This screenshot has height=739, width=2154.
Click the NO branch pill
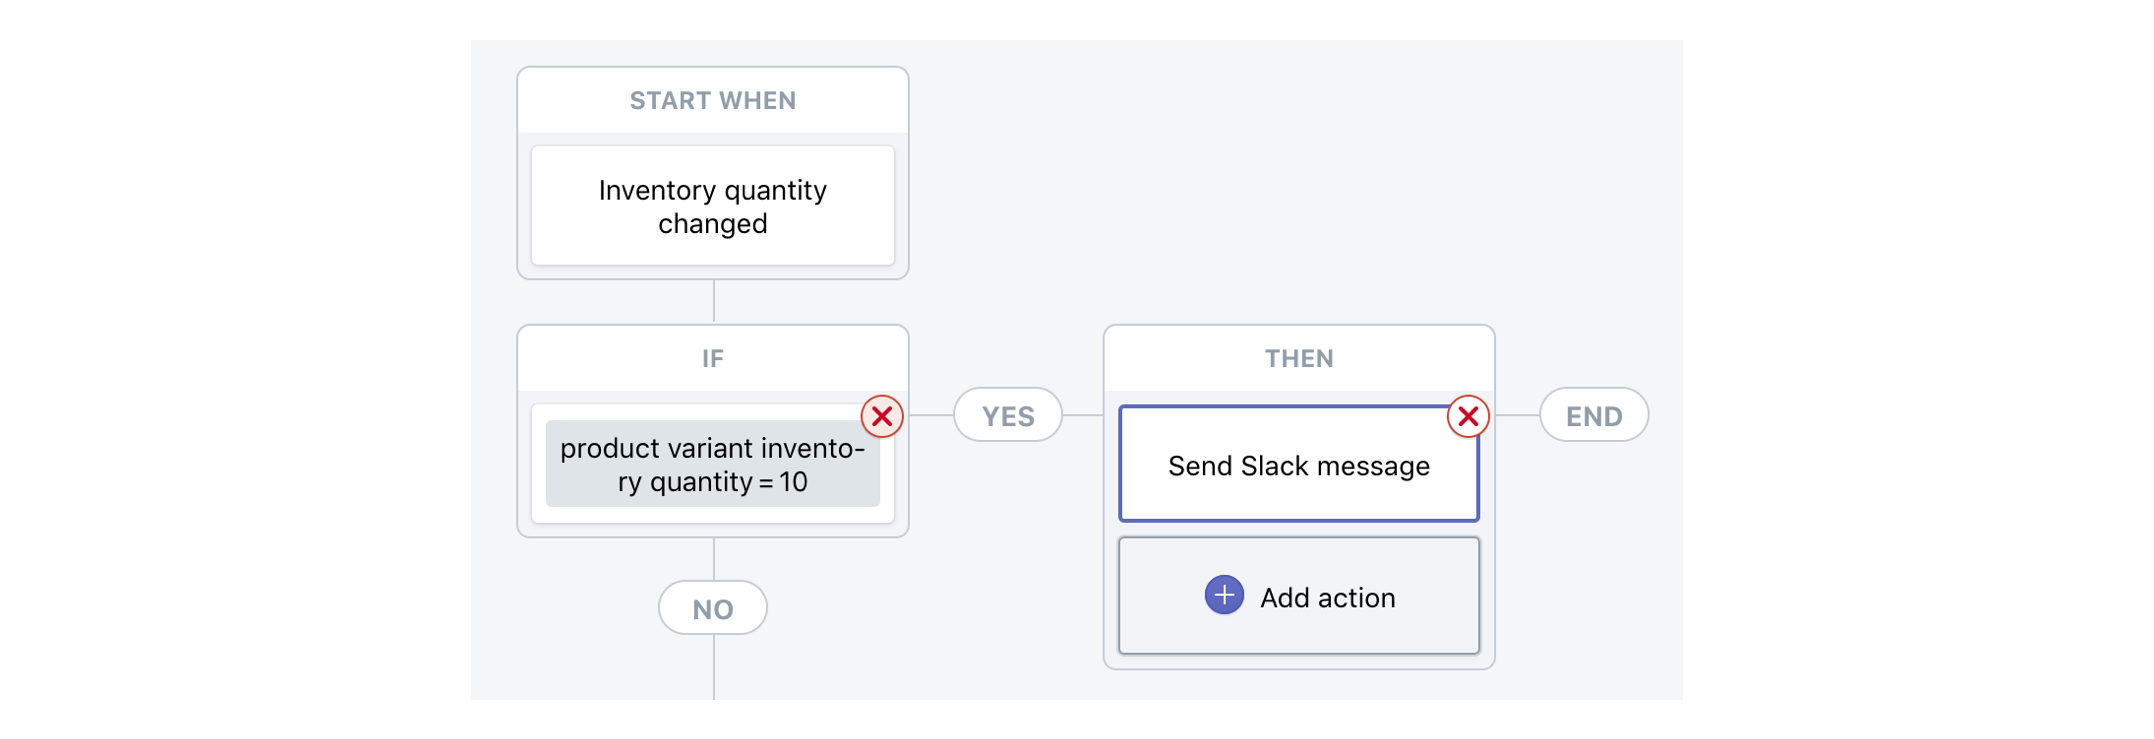[x=712, y=608]
